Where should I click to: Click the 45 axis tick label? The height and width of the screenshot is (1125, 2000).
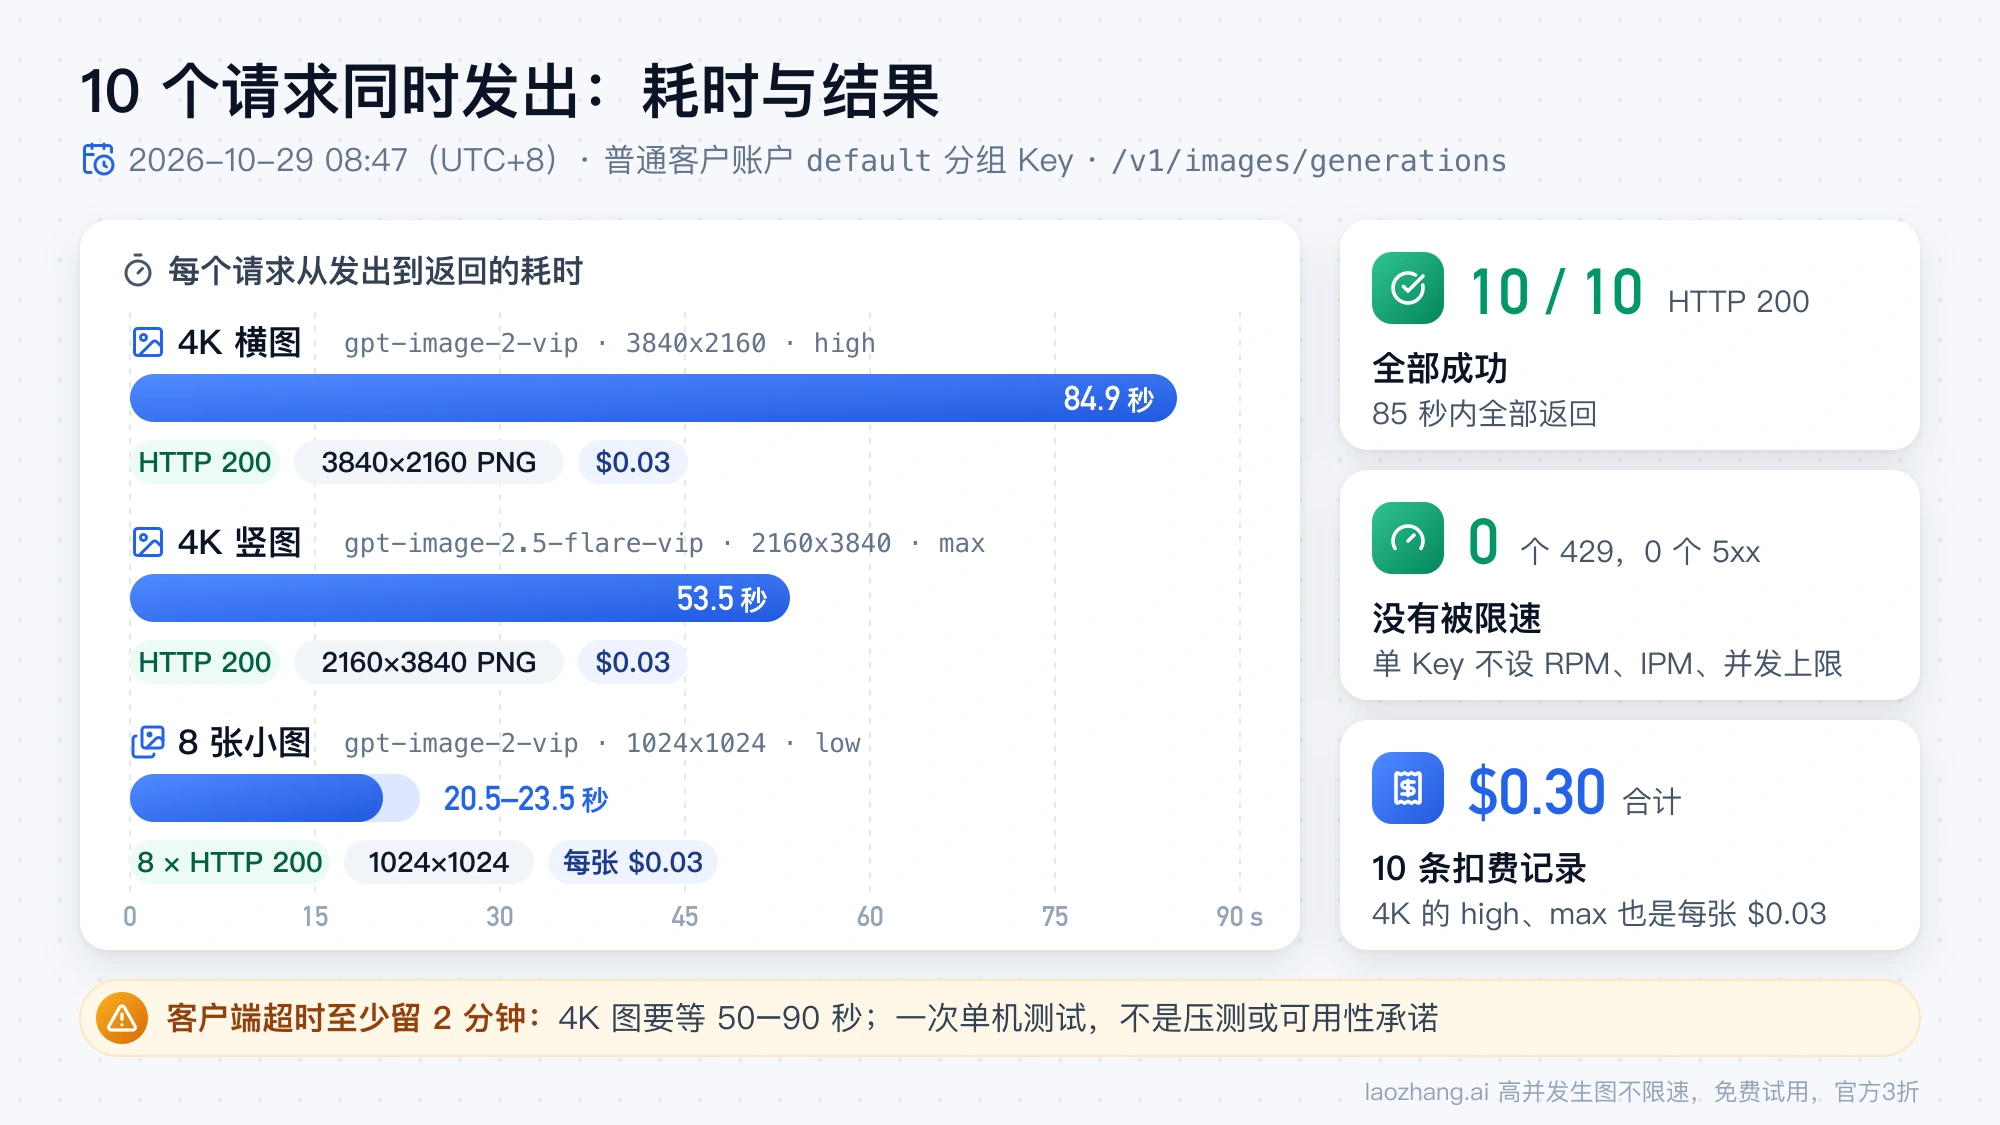(x=685, y=916)
